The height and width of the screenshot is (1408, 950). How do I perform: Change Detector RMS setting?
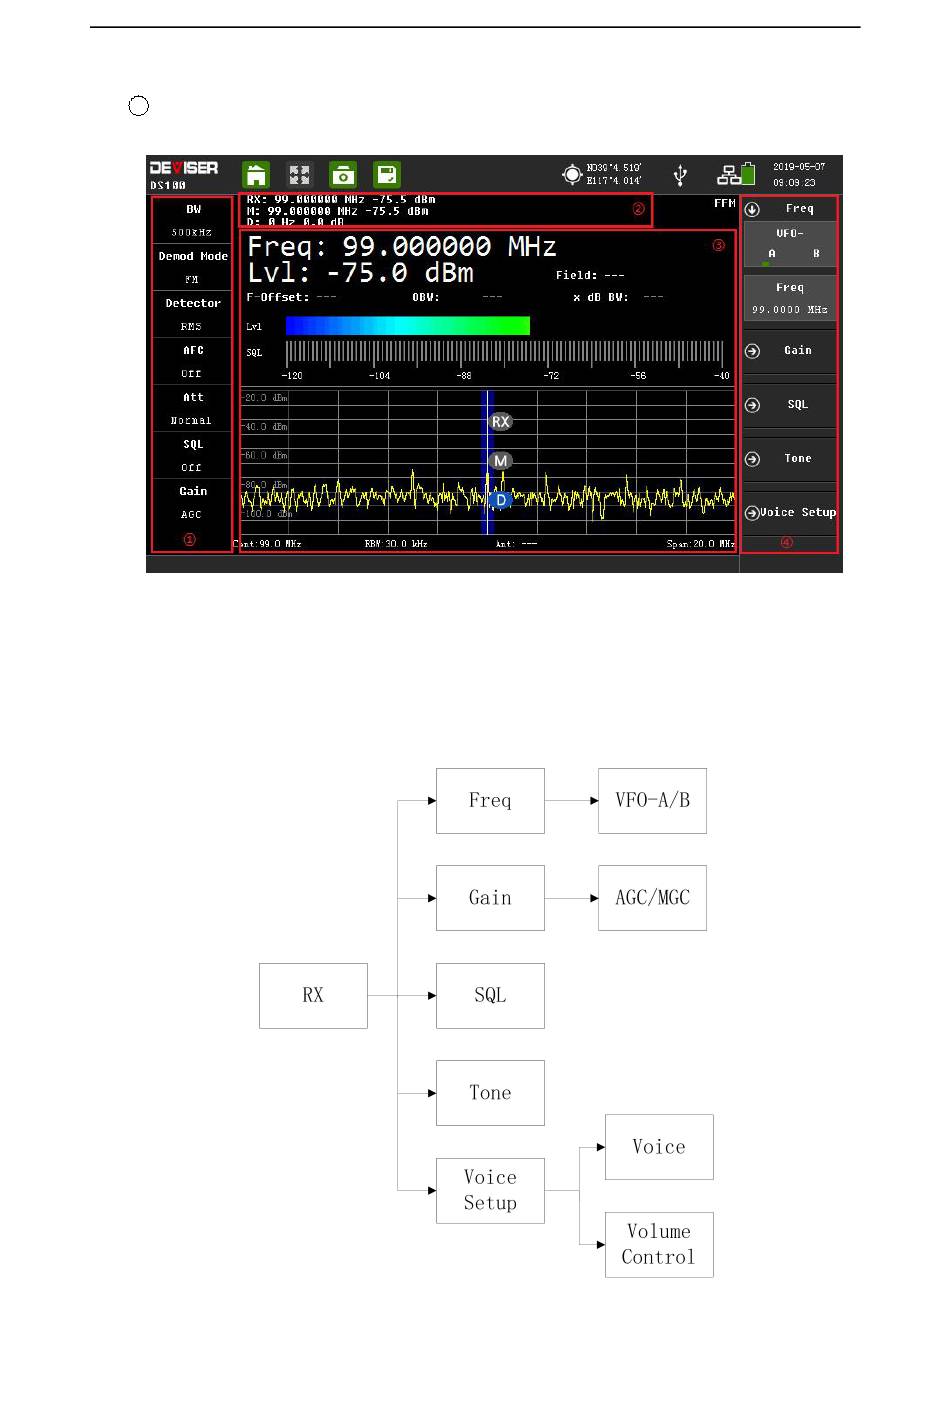192,314
